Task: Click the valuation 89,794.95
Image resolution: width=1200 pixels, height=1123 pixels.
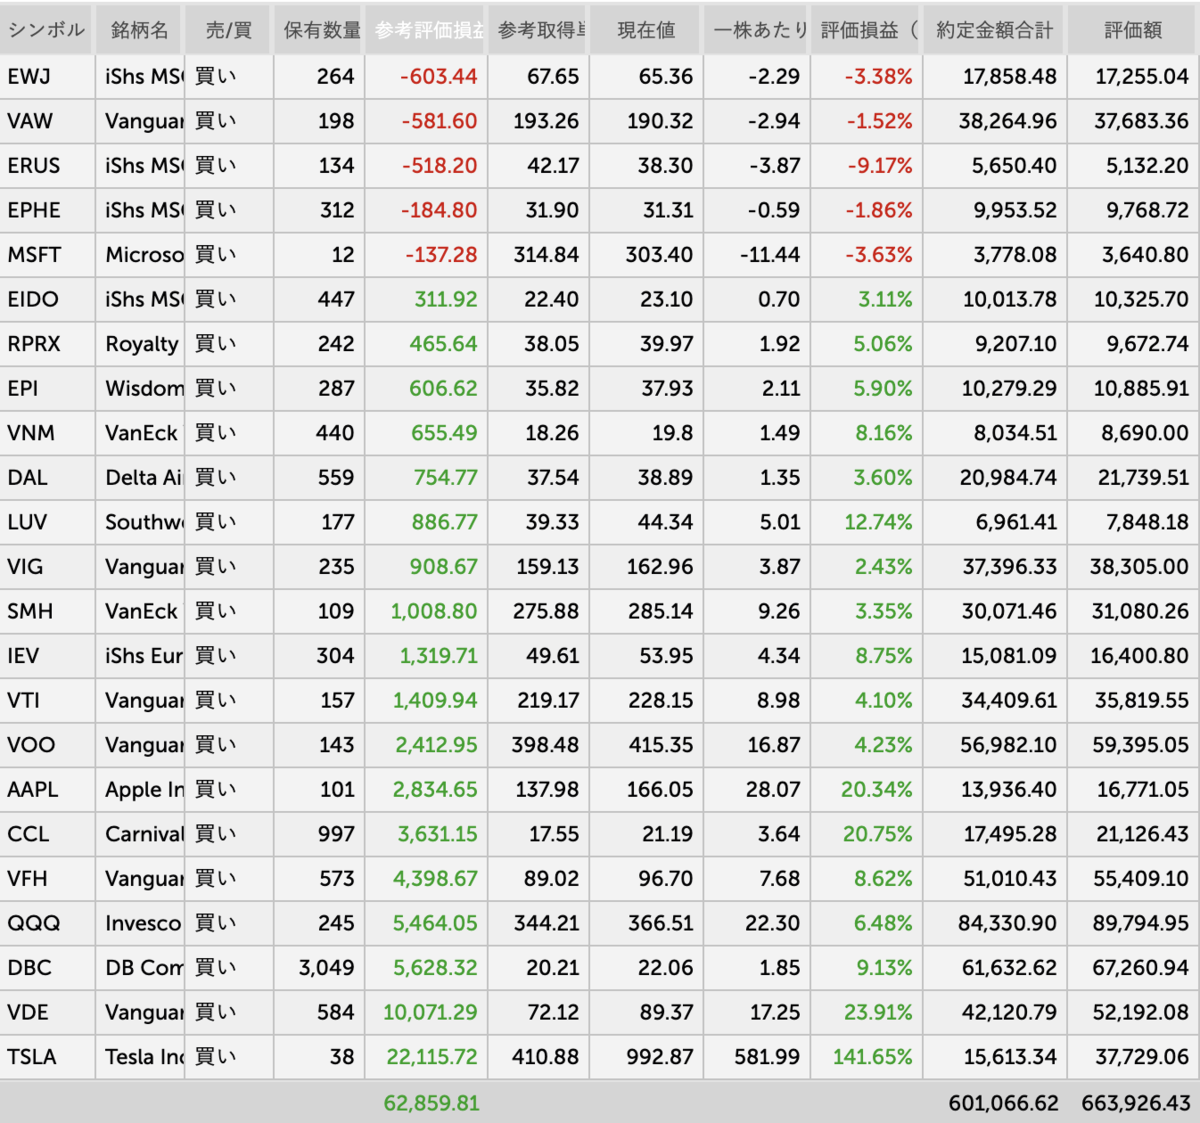Action: [x=1141, y=923]
